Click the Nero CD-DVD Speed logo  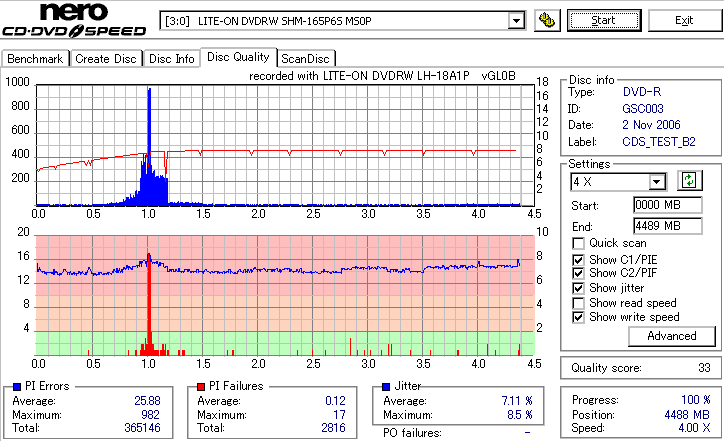(x=74, y=20)
